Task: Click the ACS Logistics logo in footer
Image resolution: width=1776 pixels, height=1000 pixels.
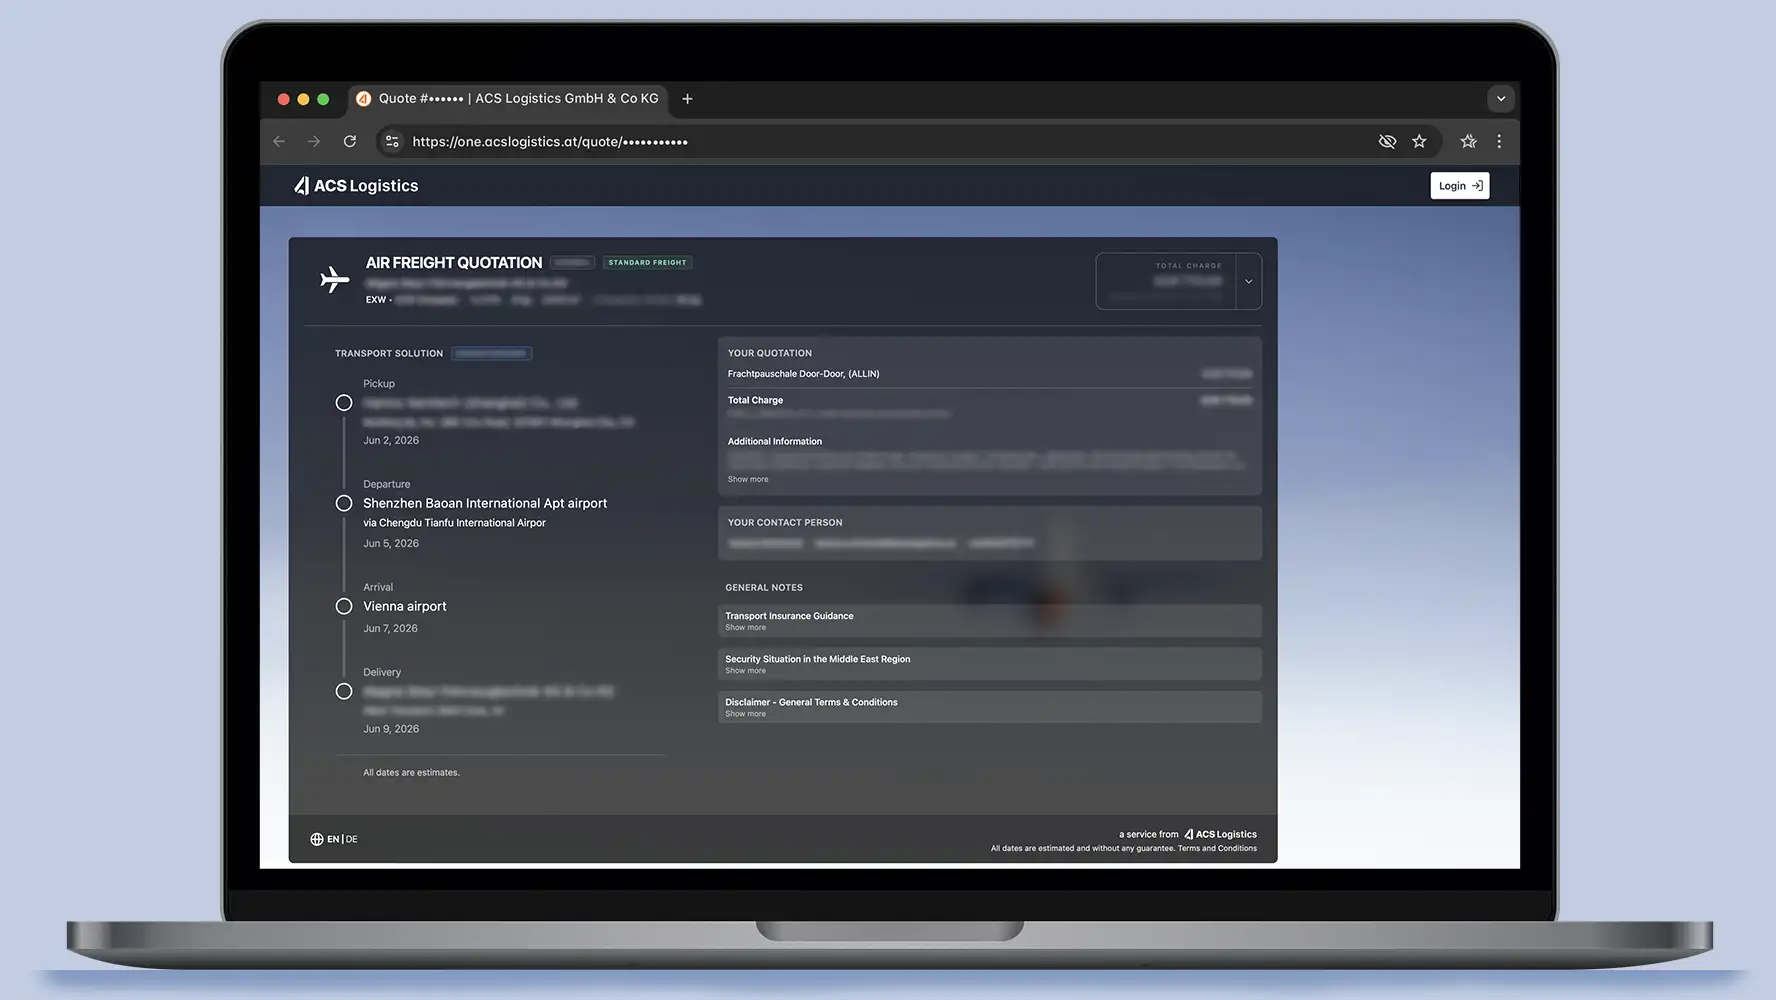Action: coord(1220,834)
